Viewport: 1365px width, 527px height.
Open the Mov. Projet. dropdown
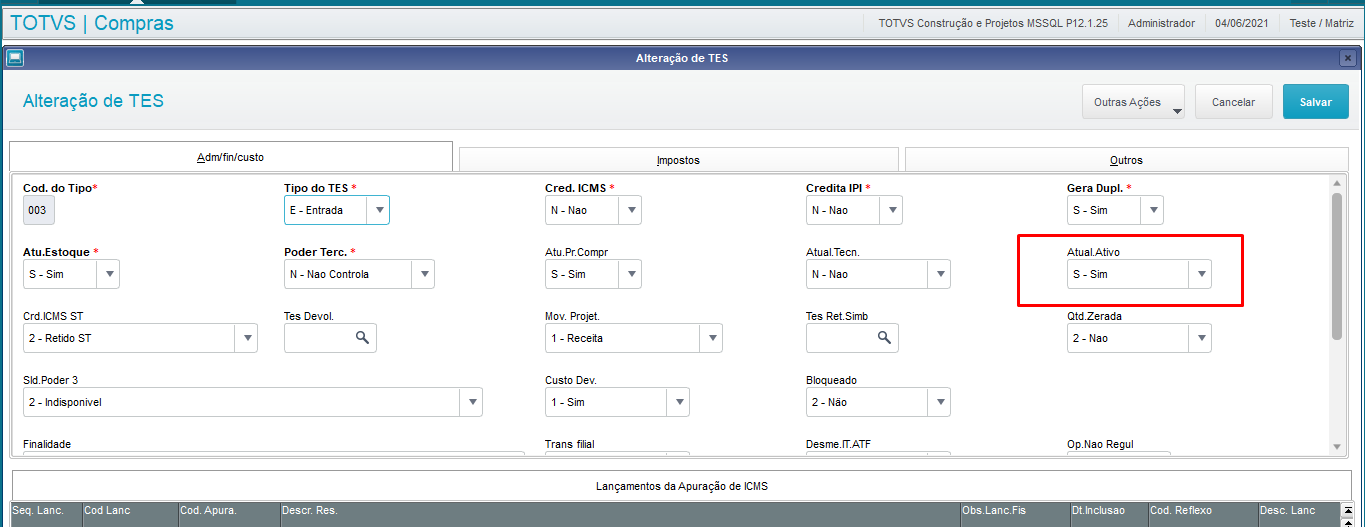pyautogui.click(x=711, y=338)
